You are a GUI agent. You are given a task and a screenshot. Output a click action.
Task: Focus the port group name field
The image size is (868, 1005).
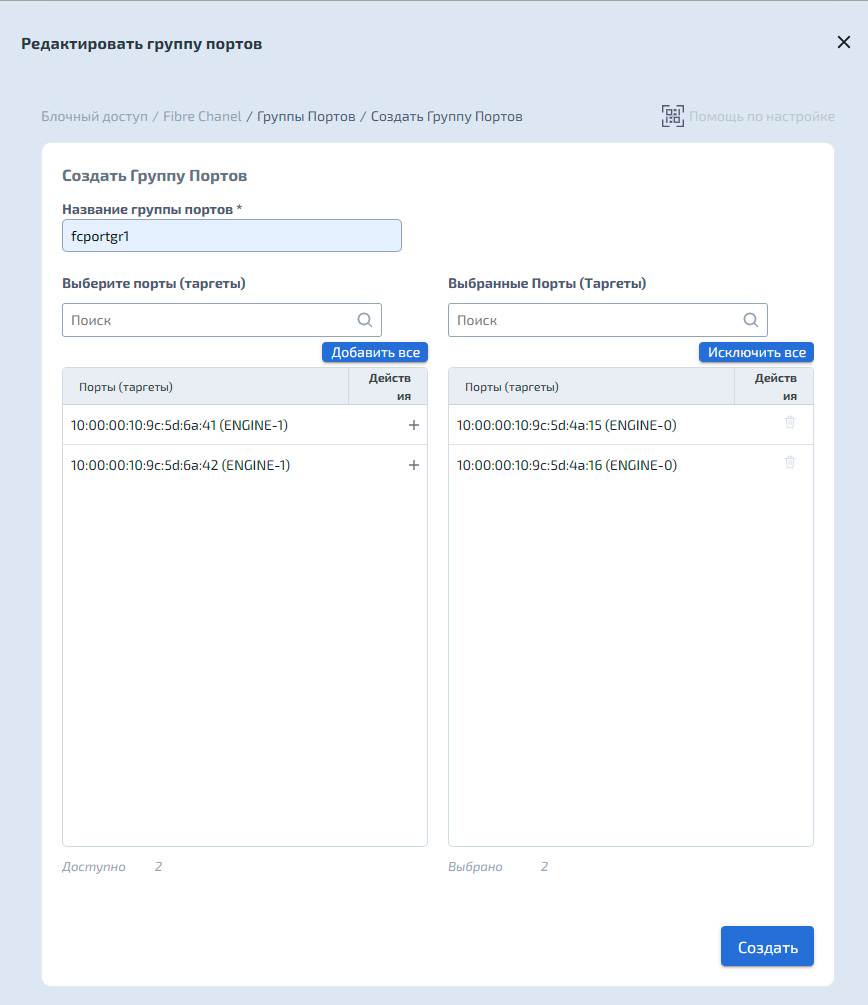232,236
